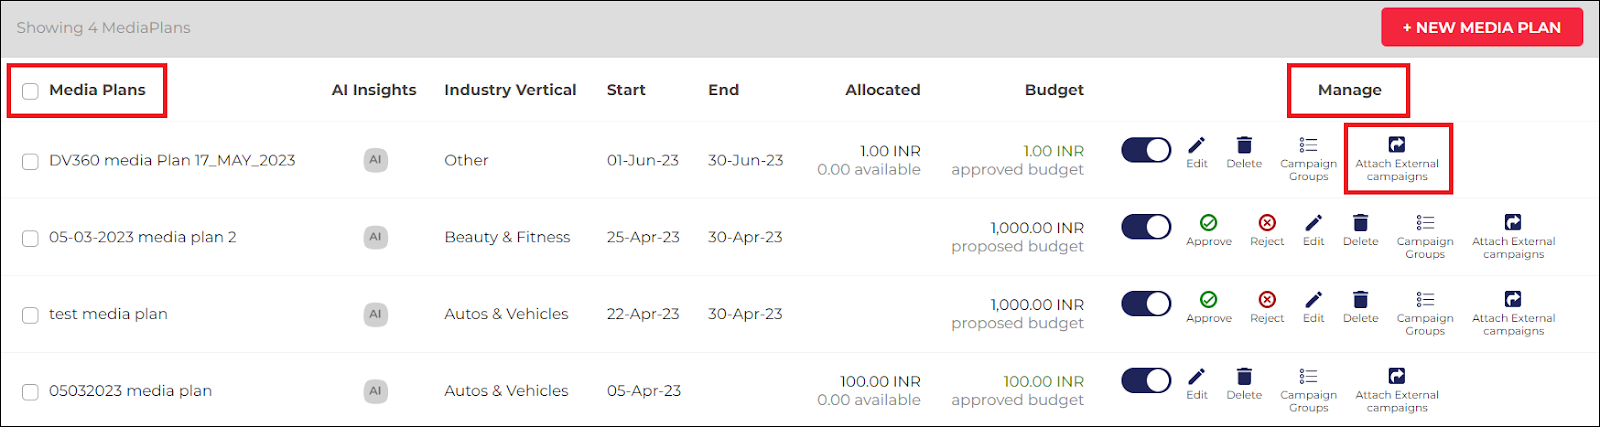Create a new media plan
Viewport: 1600px width, 427px height.
tap(1481, 27)
